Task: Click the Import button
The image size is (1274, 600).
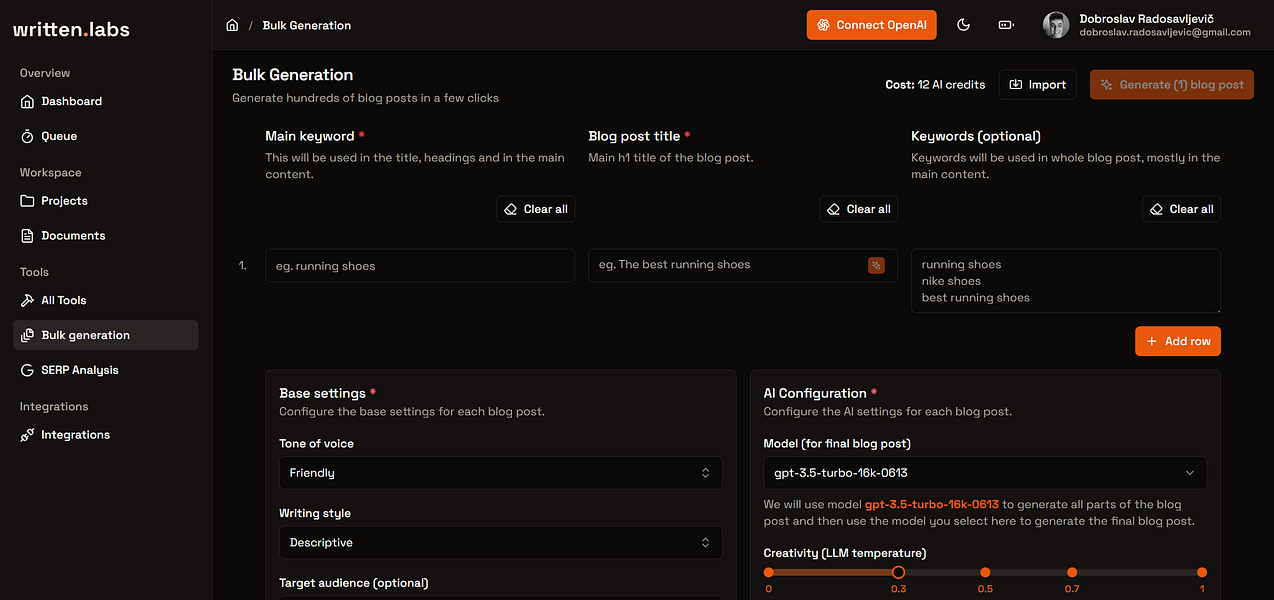Action: [1038, 85]
